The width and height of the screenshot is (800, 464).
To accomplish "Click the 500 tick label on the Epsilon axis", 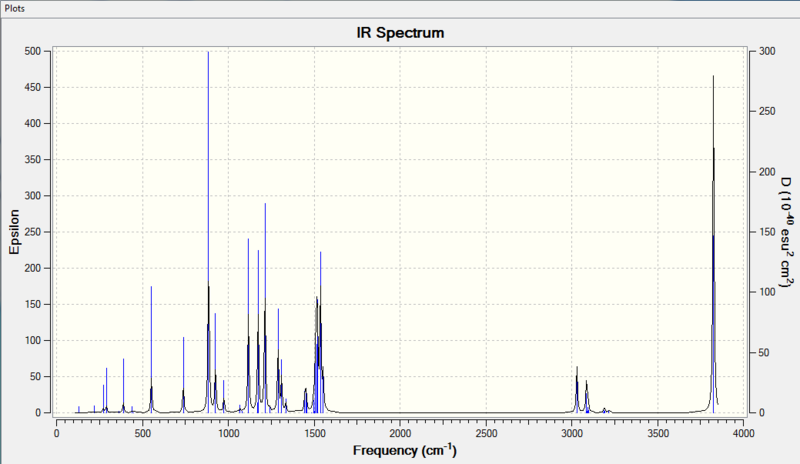I will (32, 51).
